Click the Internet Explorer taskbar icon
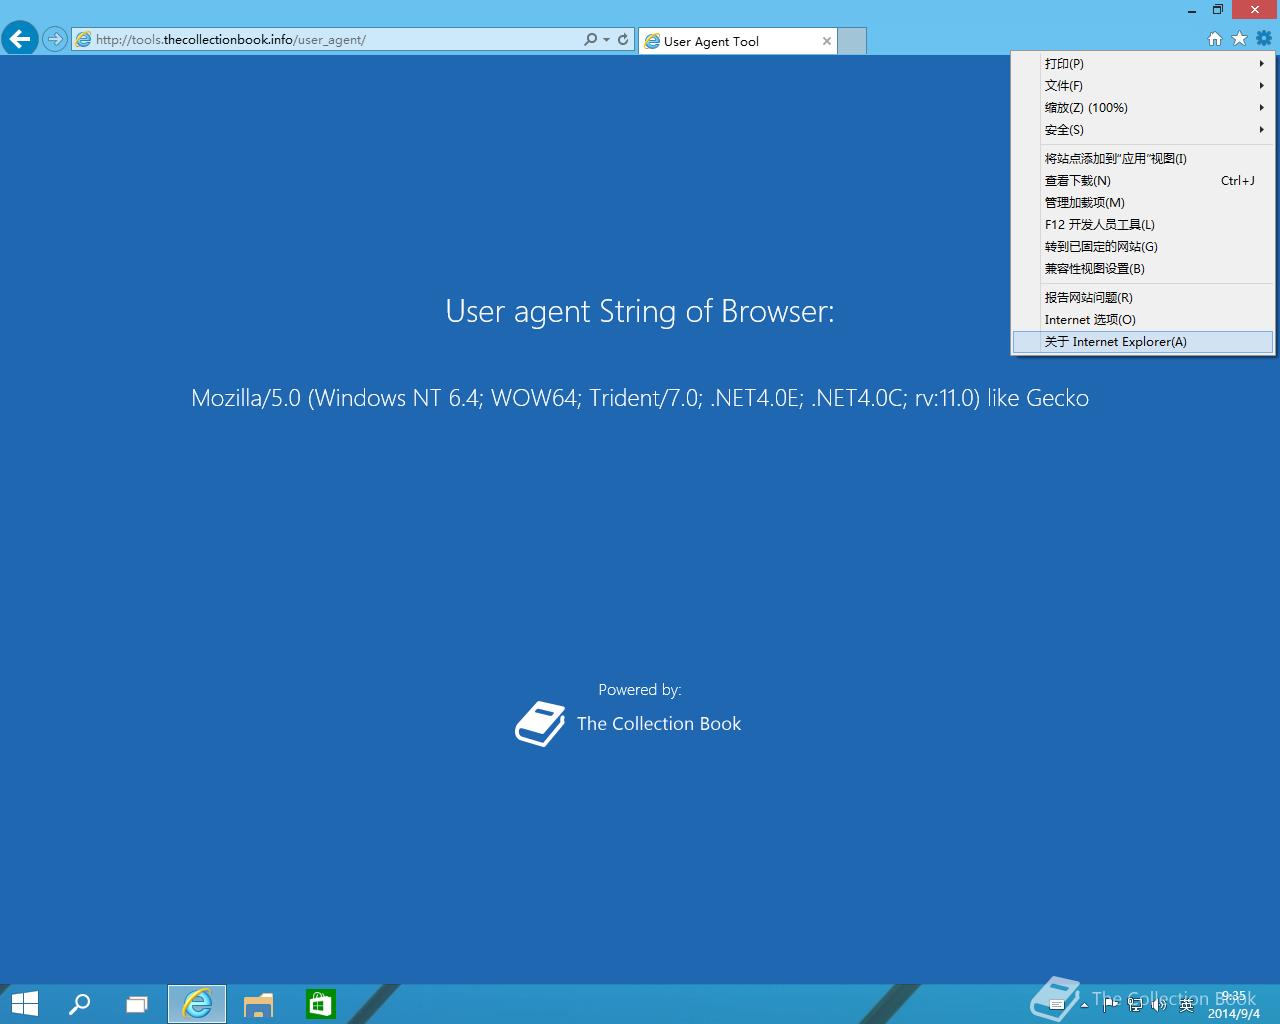 pos(197,1004)
